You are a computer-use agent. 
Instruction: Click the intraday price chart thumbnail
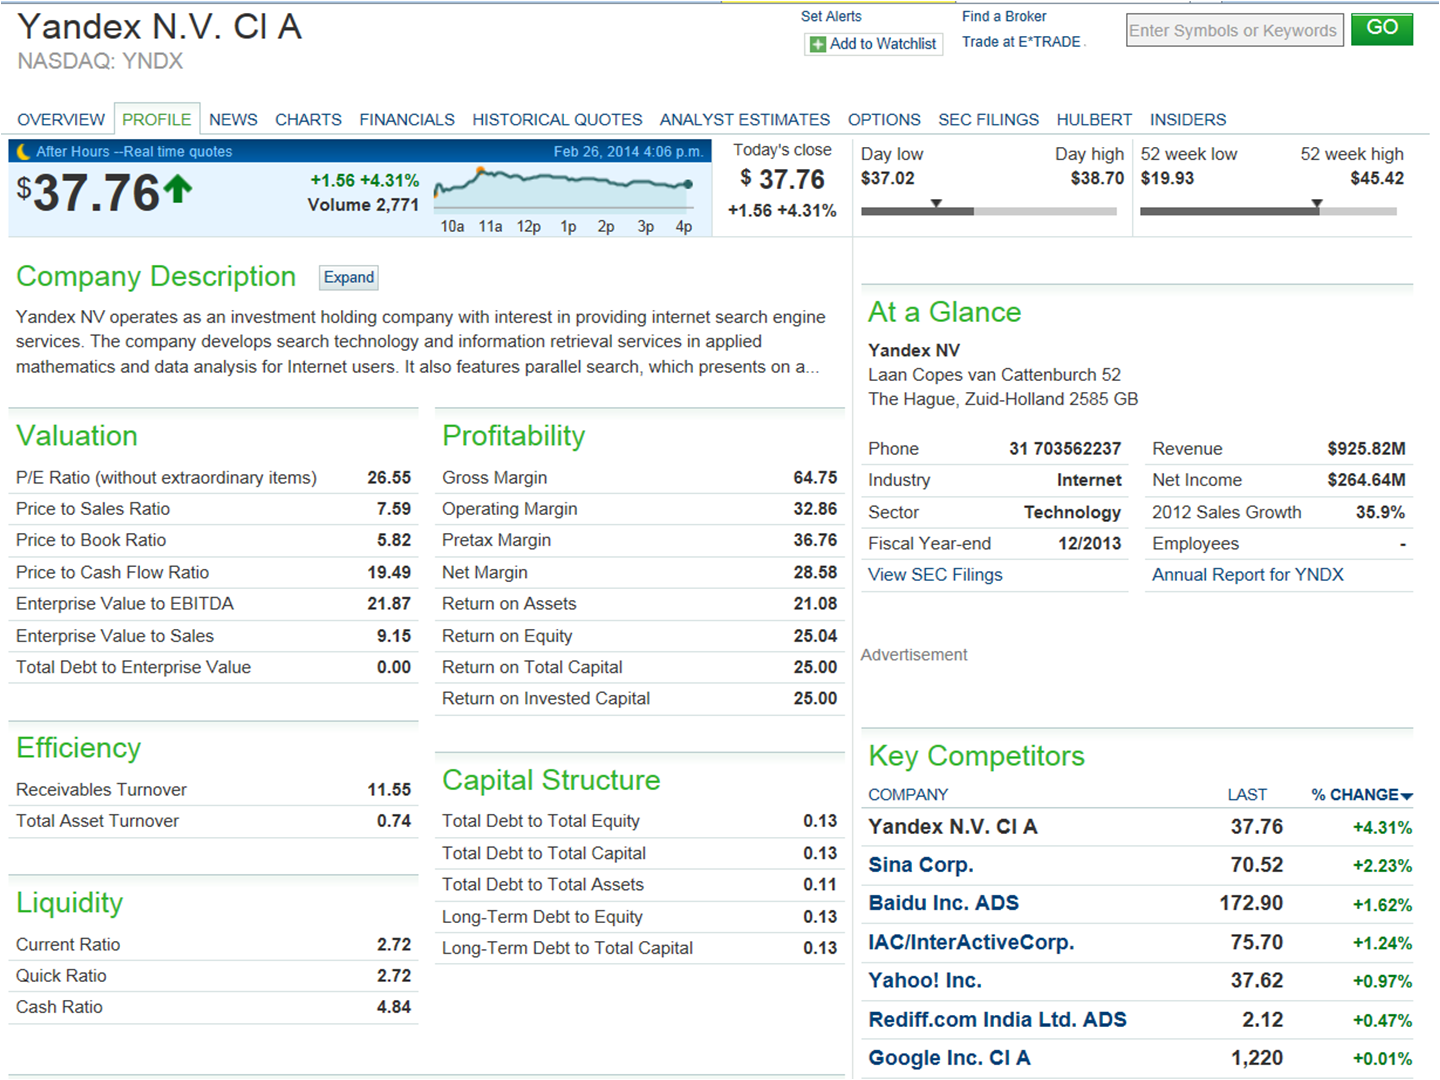pyautogui.click(x=565, y=185)
